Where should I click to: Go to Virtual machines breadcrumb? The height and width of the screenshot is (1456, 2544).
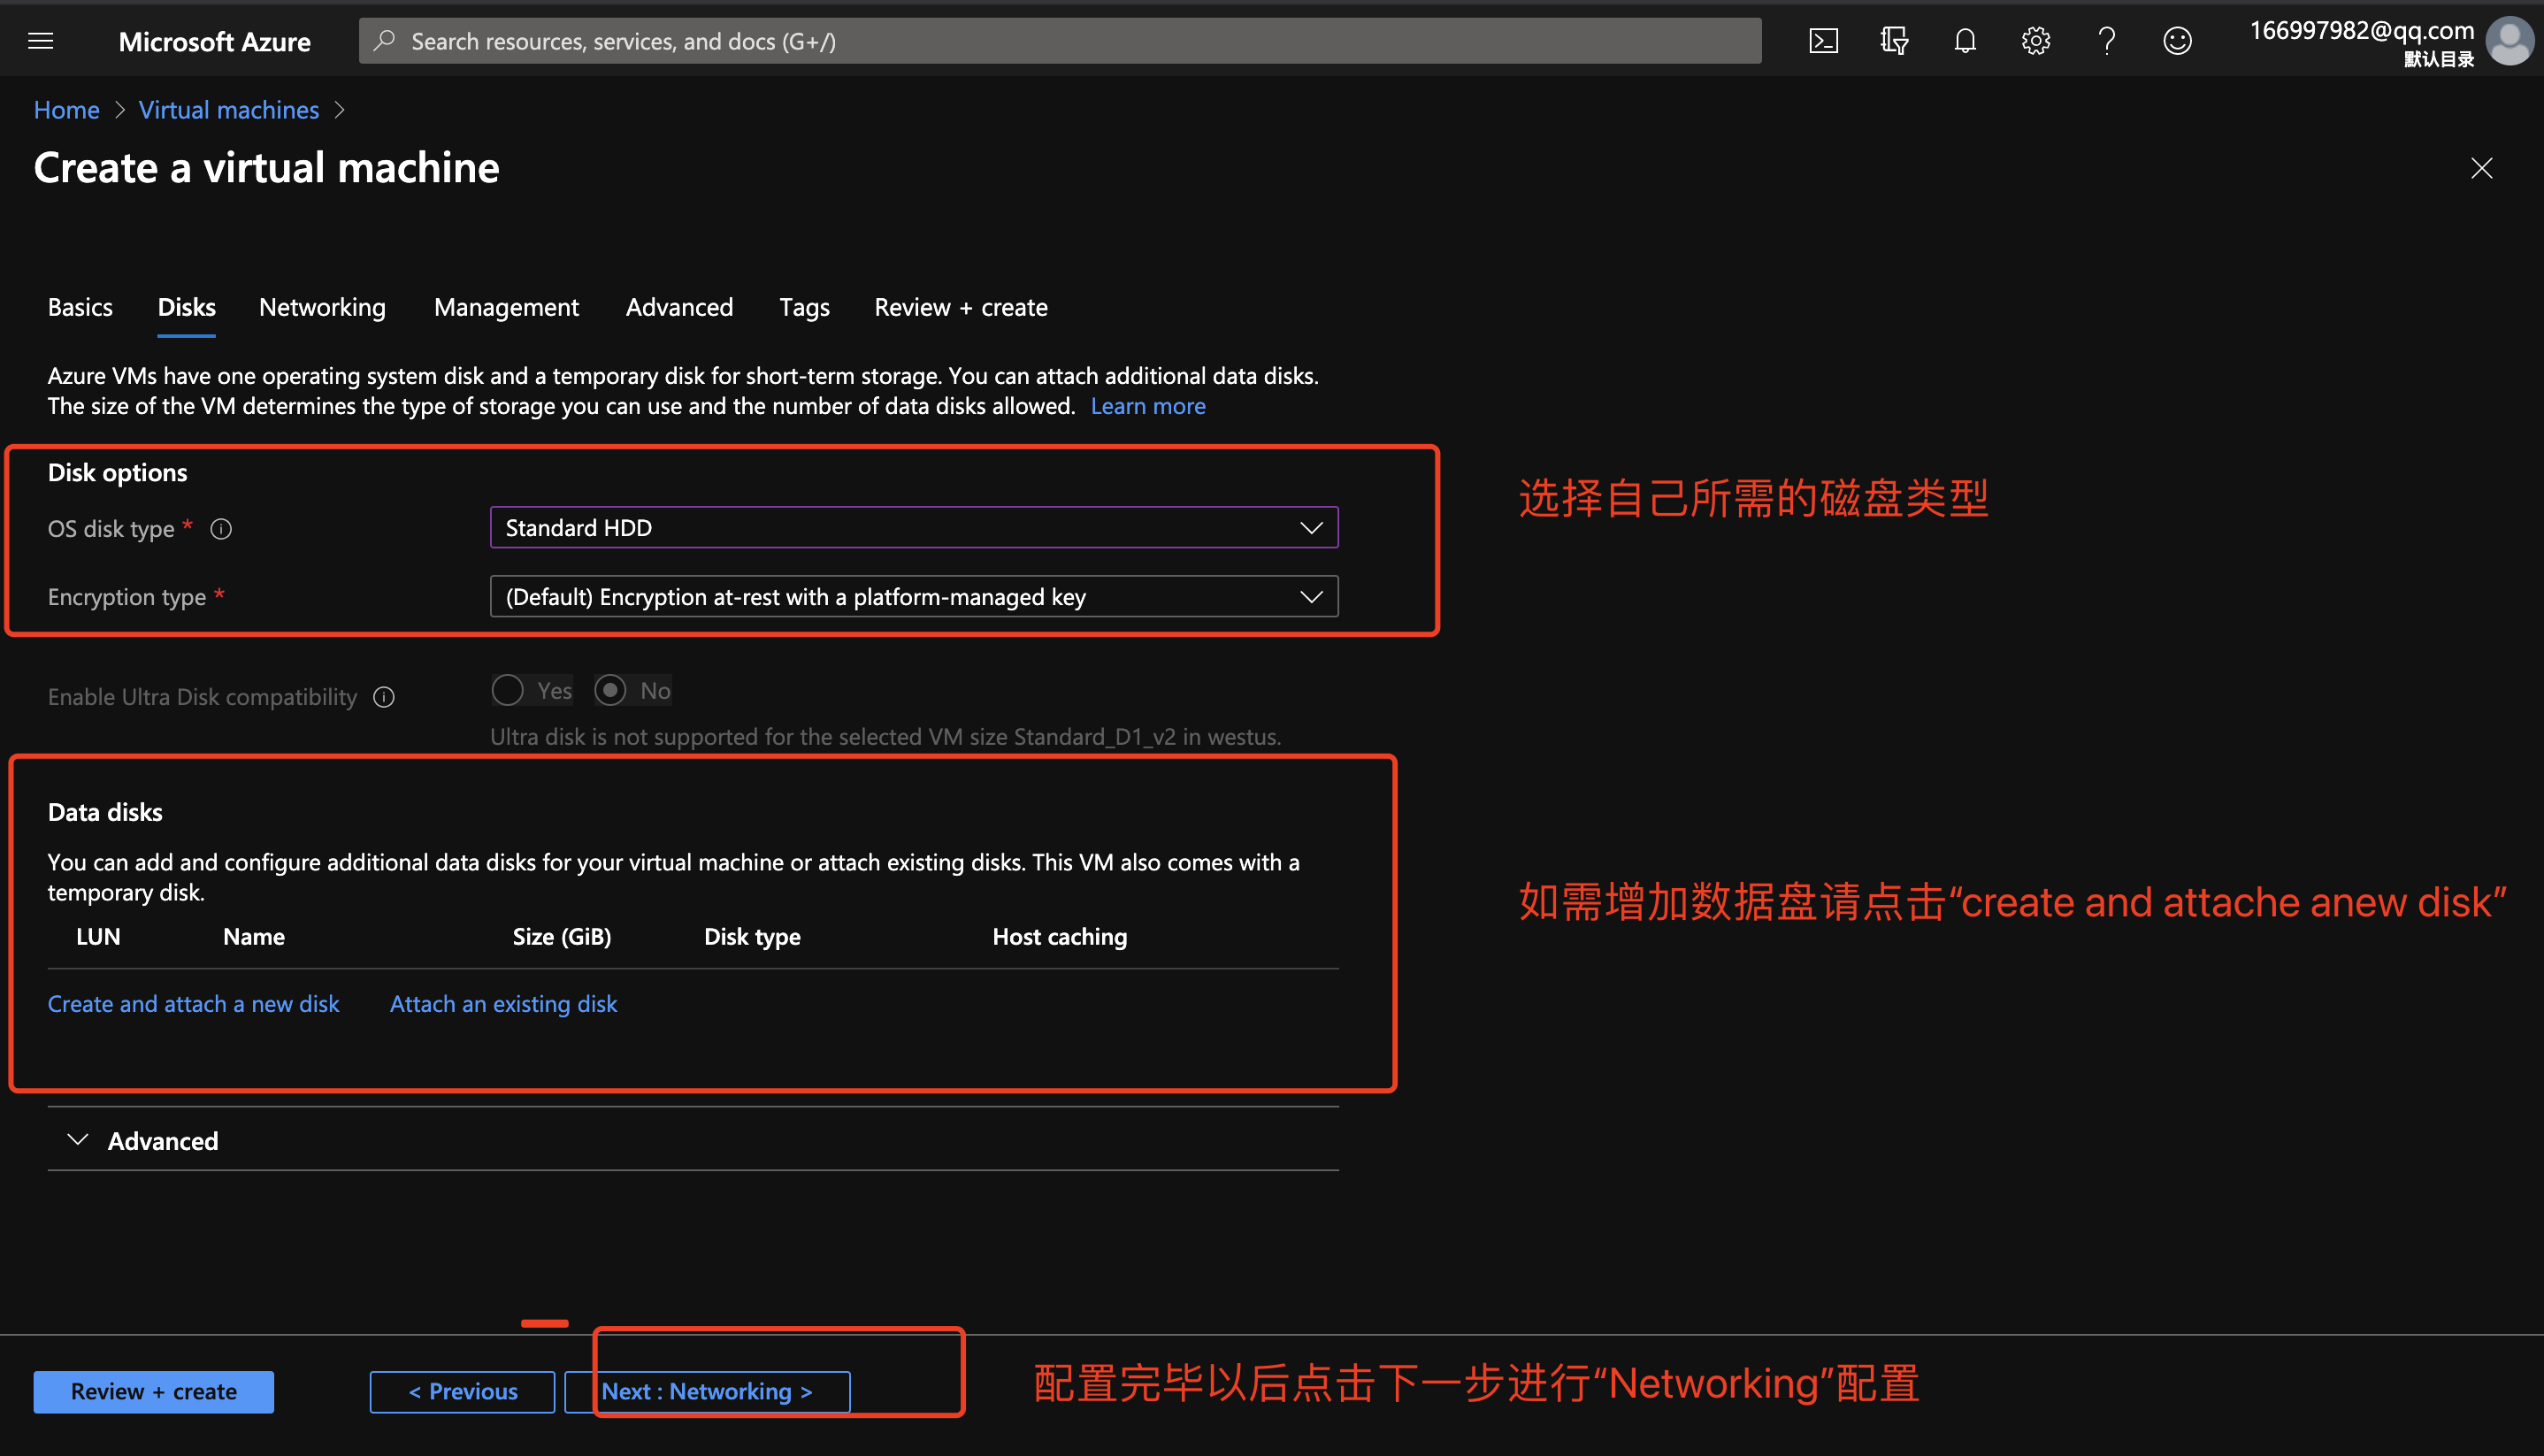(229, 110)
